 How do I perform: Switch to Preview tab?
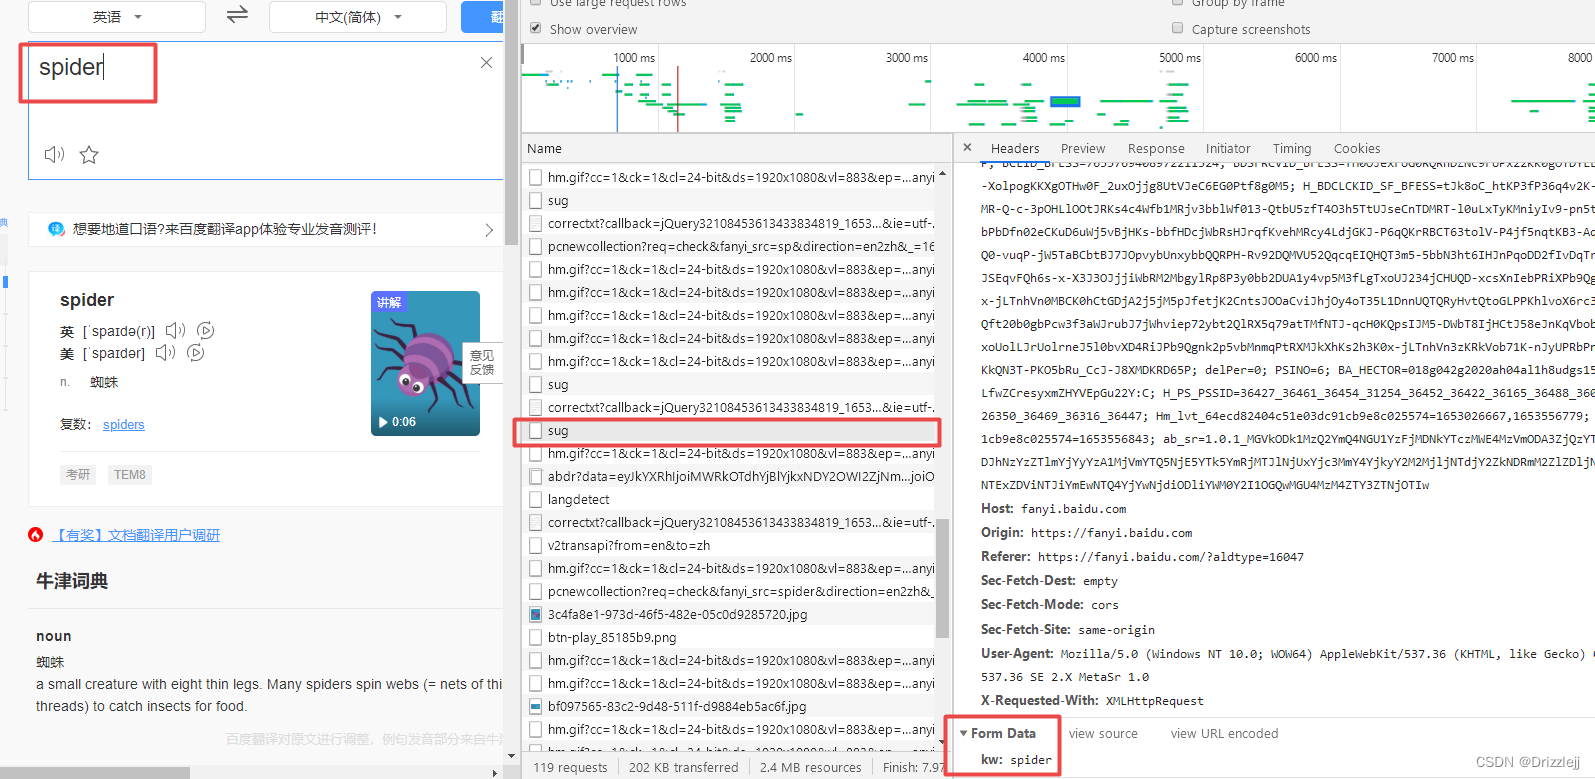[x=1083, y=148]
